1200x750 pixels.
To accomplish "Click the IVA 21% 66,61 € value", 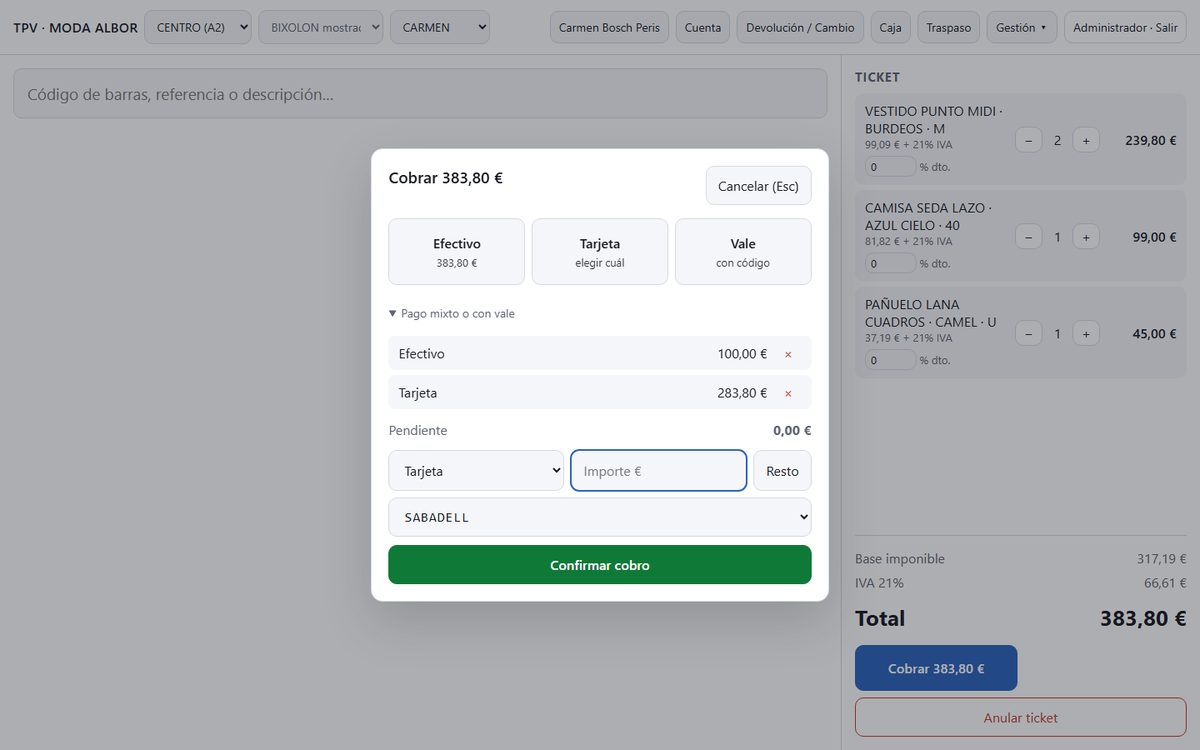I will (x=1165, y=583).
